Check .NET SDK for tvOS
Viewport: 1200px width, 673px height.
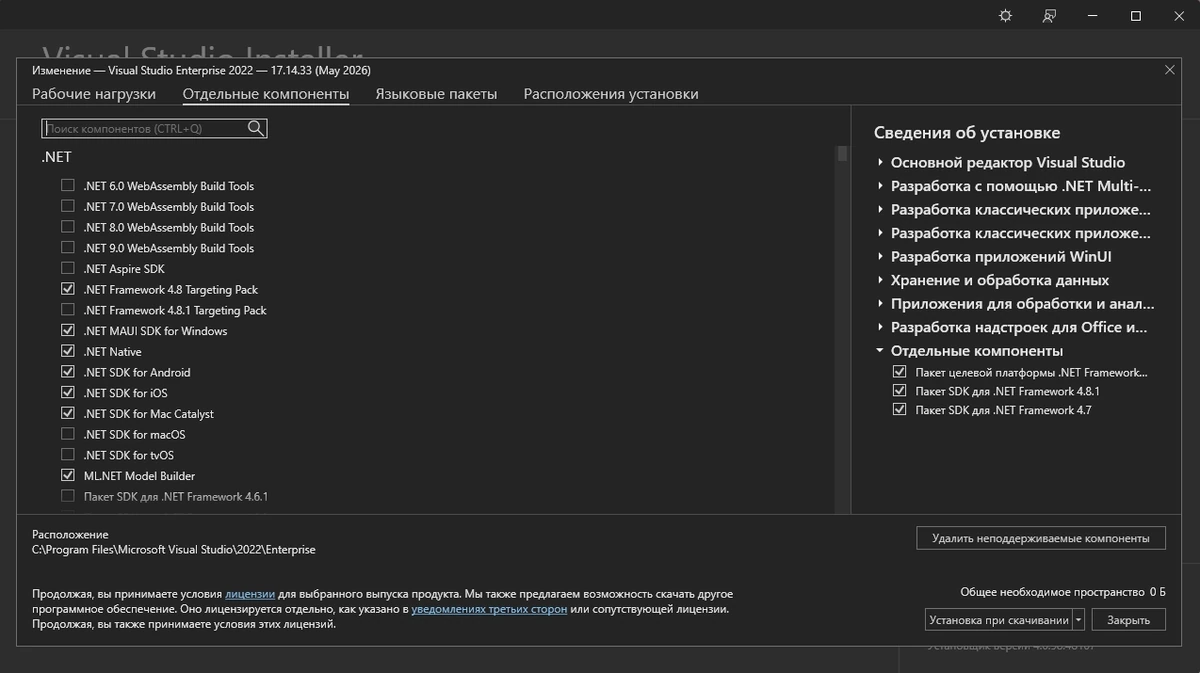pyautogui.click(x=68, y=455)
